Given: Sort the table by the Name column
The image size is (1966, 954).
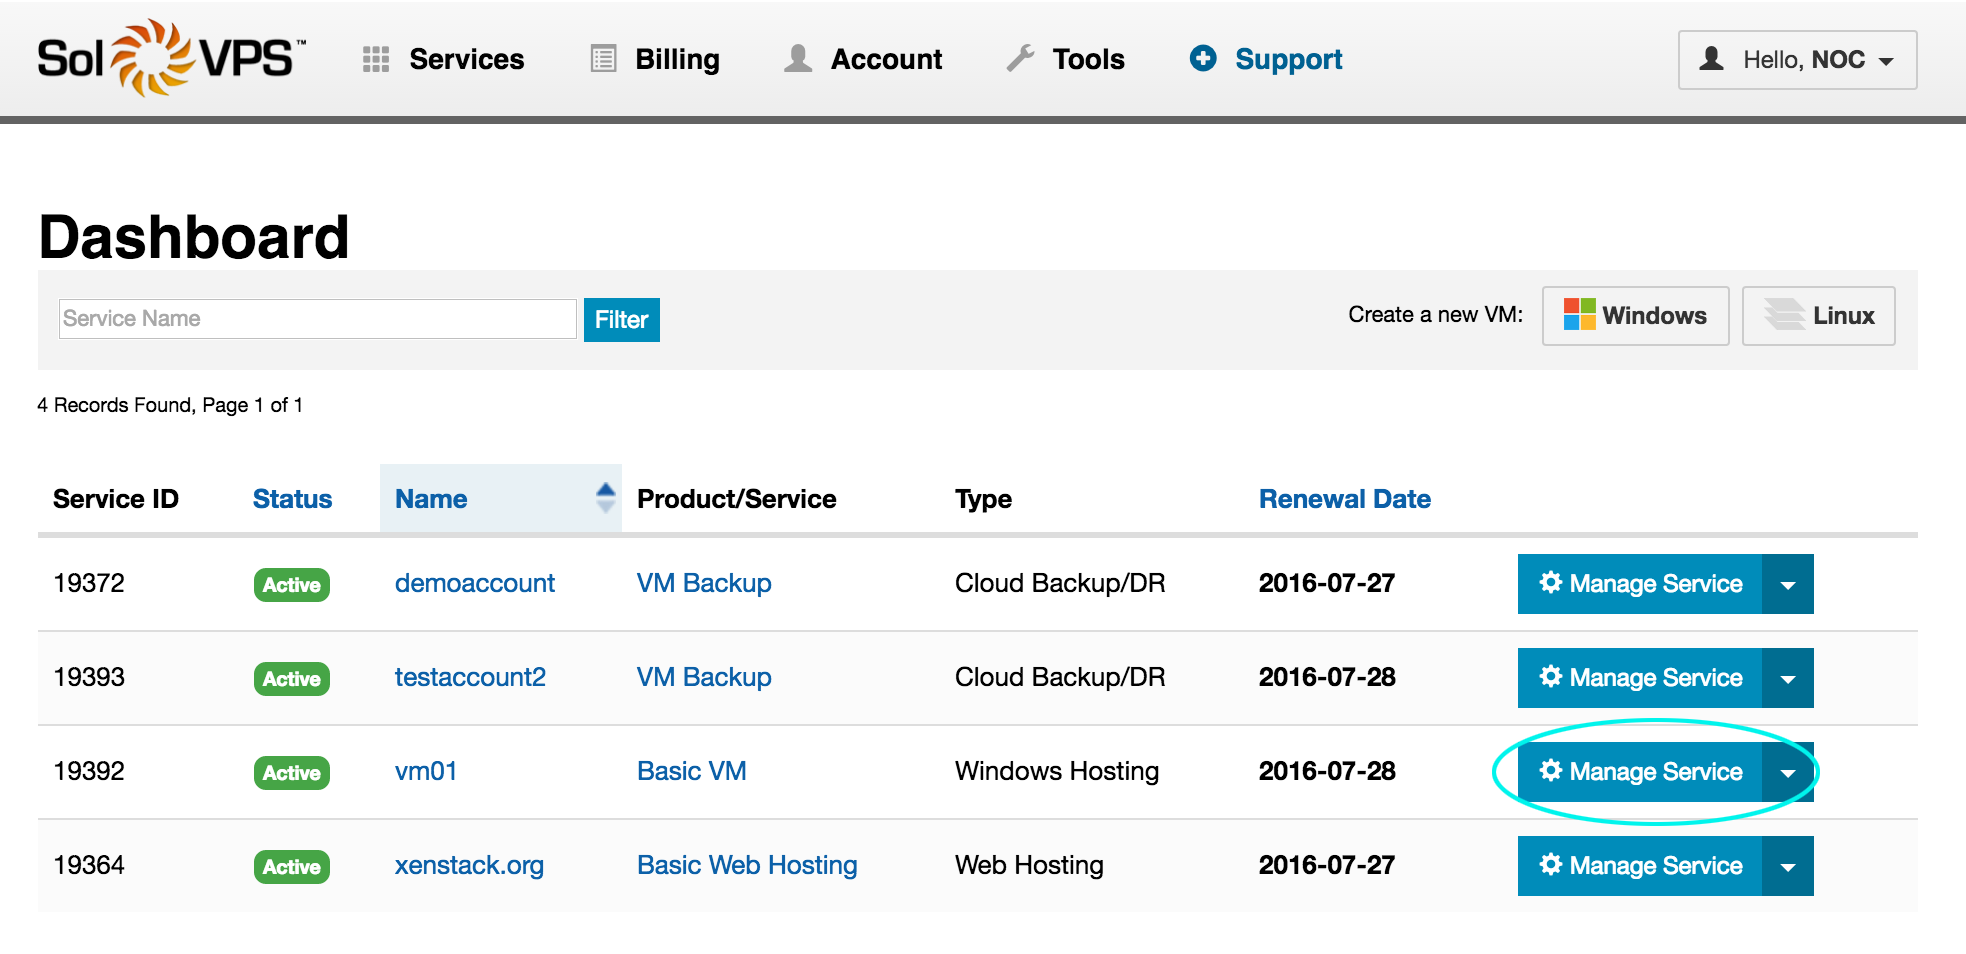Looking at the screenshot, I should [x=431, y=498].
